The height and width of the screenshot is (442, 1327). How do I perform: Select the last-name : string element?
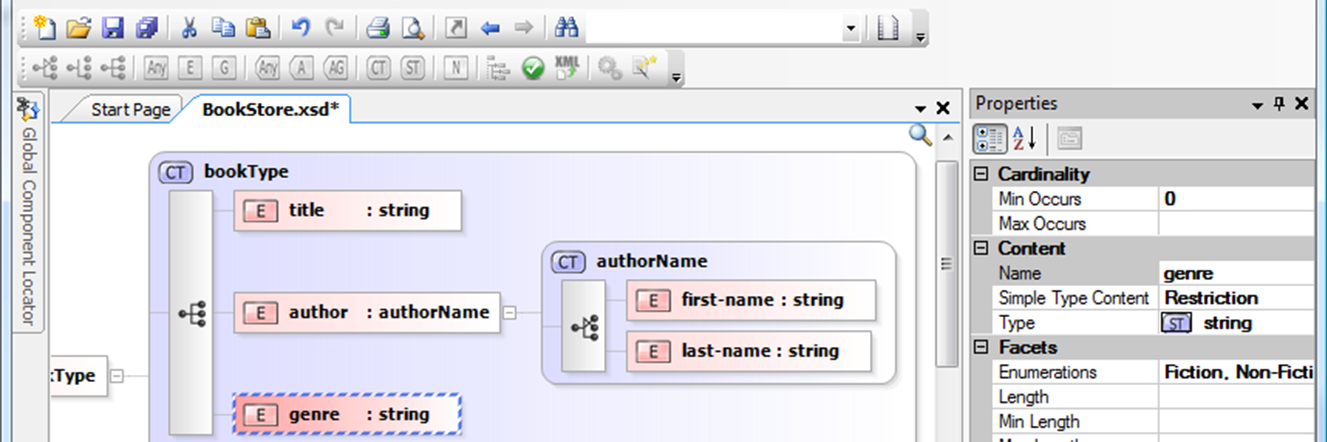[x=749, y=351]
